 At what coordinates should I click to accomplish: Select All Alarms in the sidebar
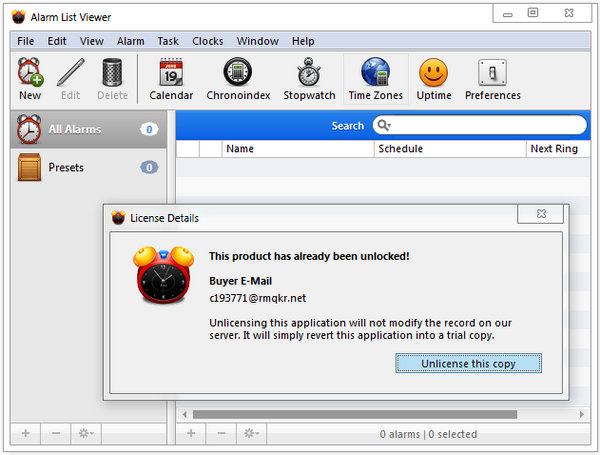pyautogui.click(x=76, y=129)
